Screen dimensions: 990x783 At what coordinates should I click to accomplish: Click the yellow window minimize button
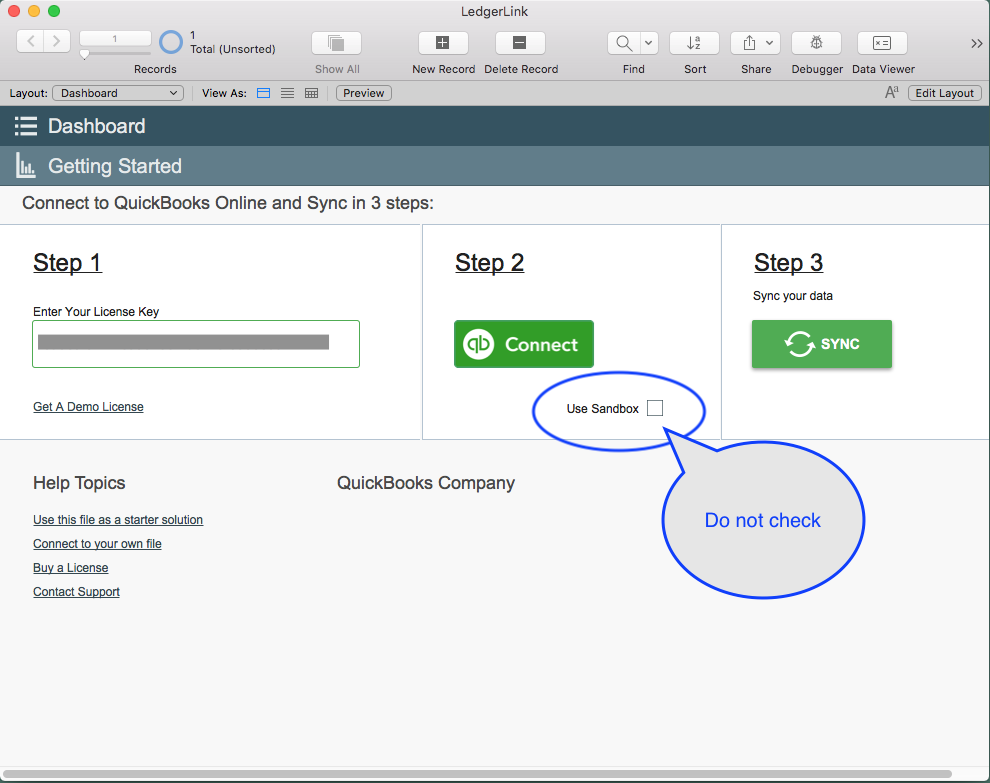coord(34,11)
